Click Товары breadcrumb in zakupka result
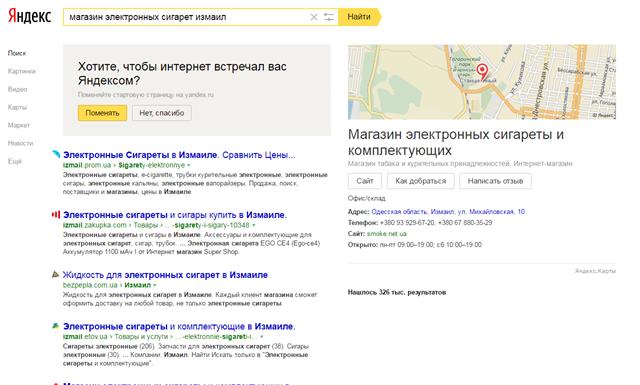 pos(146,225)
